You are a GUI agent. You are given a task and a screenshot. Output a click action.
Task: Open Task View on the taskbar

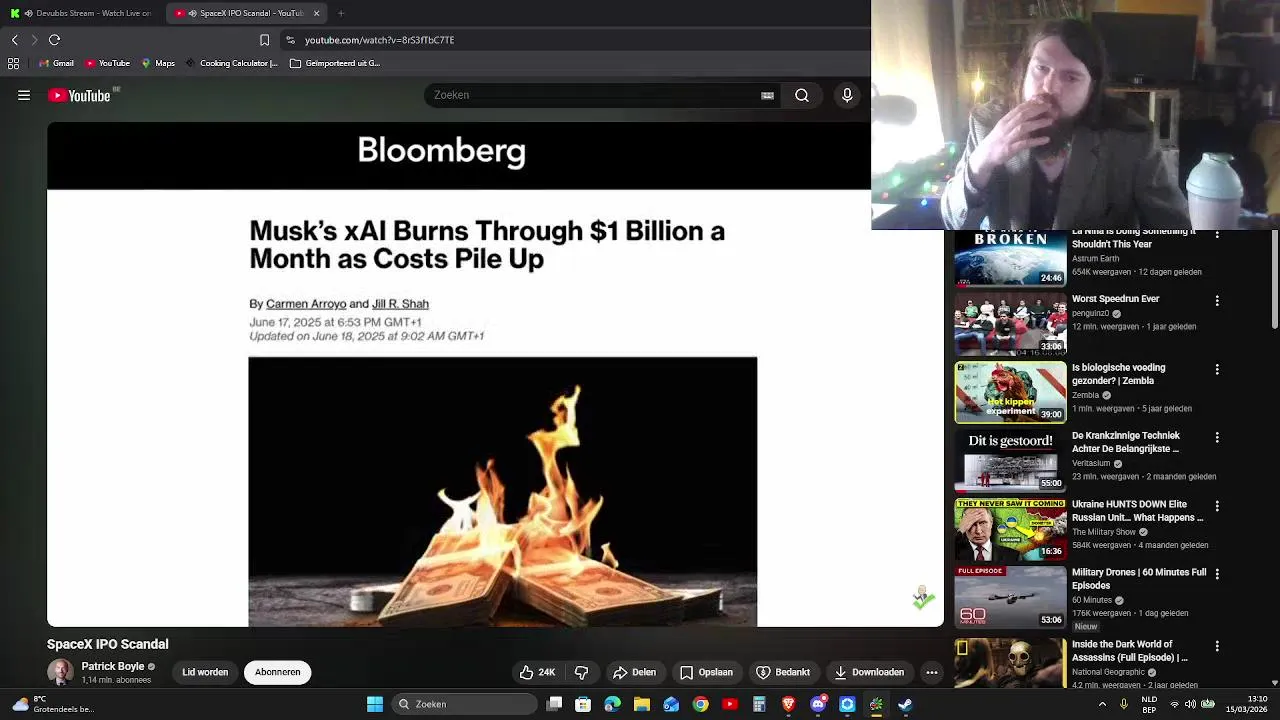(555, 704)
